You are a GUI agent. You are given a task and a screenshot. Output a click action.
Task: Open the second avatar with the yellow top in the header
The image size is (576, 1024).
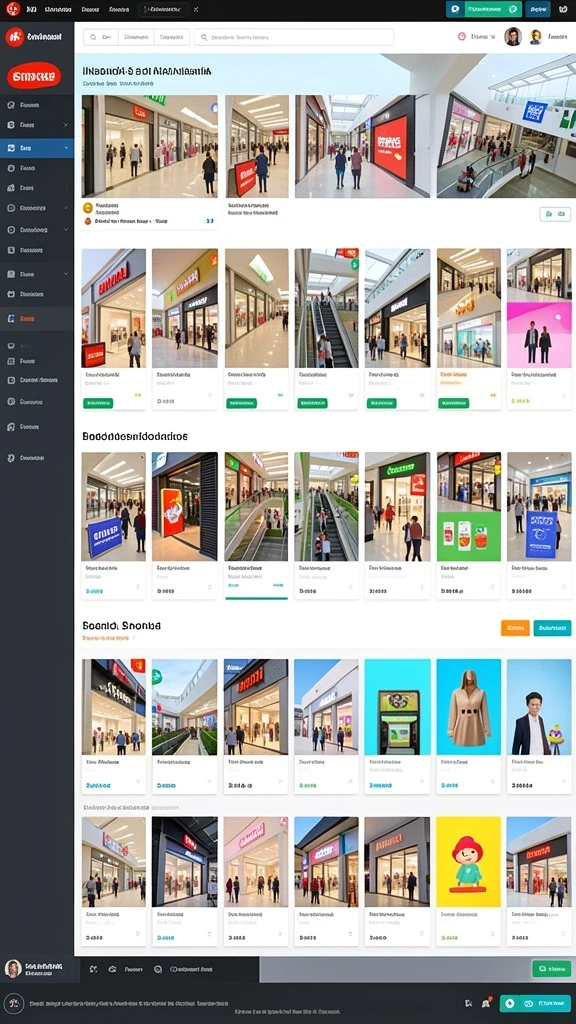536,37
